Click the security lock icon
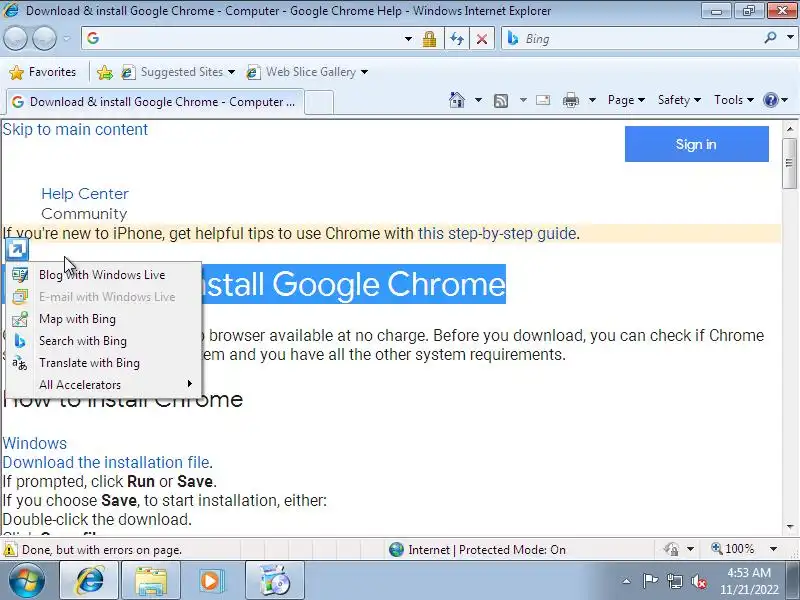Viewport: 800px width, 600px height. tap(429, 38)
